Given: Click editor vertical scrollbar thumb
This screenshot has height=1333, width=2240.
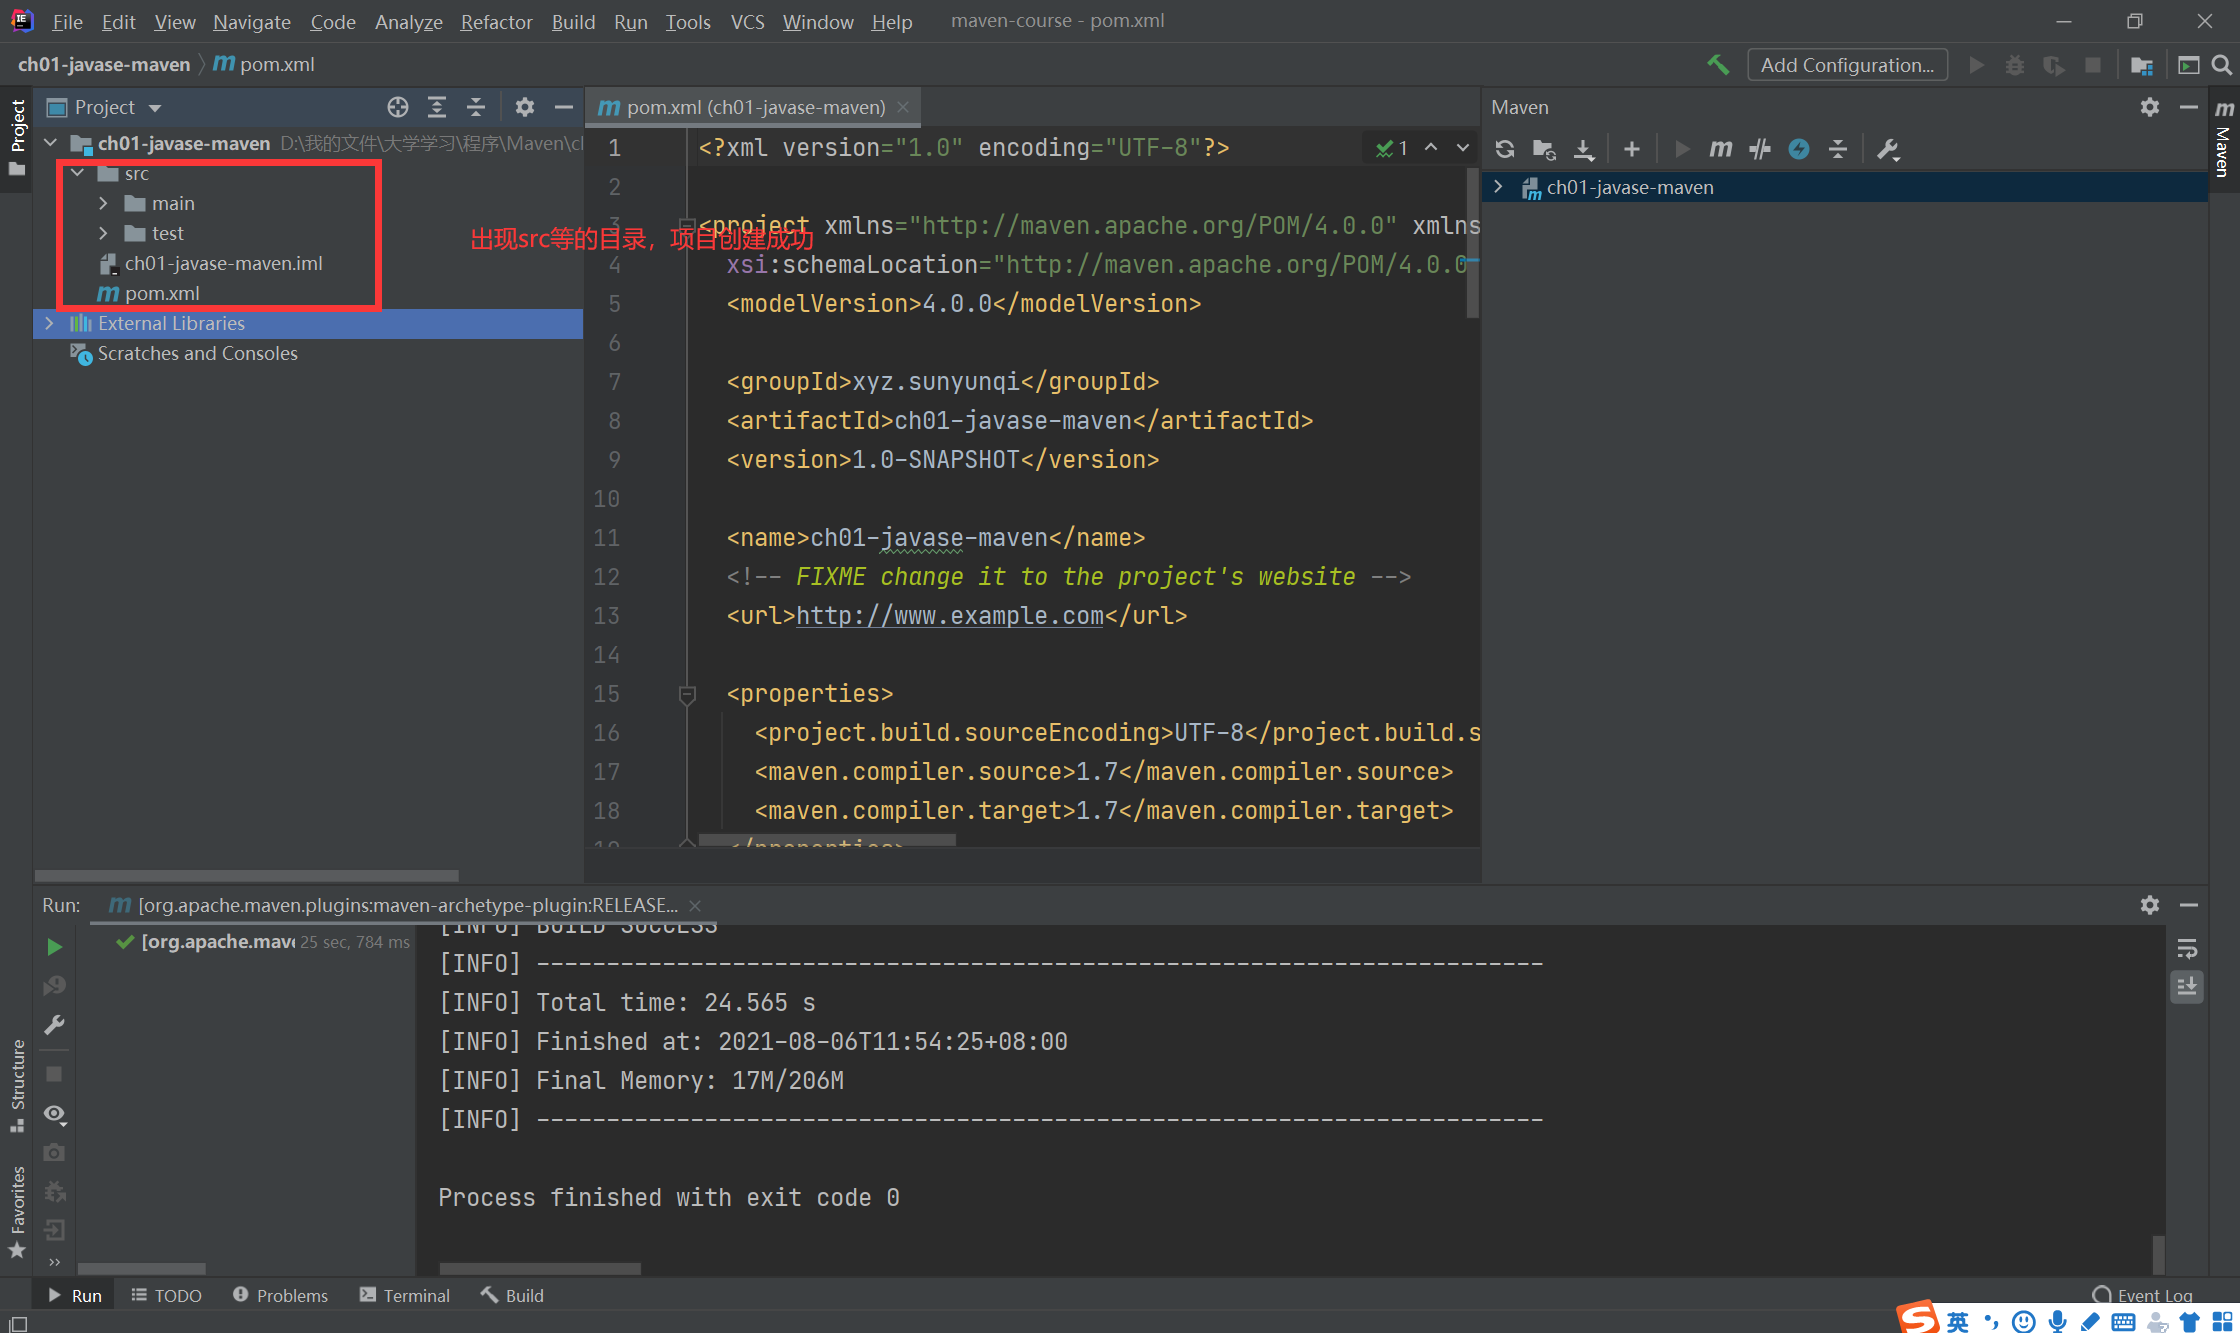Looking at the screenshot, I should coord(1472,244).
